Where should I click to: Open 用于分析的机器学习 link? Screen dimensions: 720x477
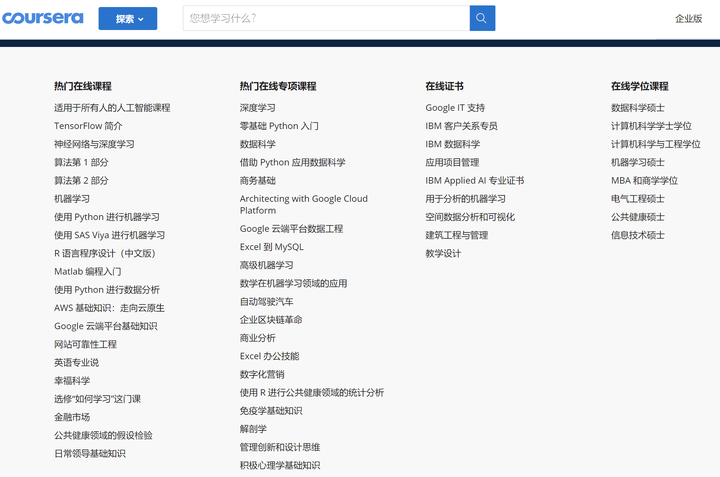(466, 199)
